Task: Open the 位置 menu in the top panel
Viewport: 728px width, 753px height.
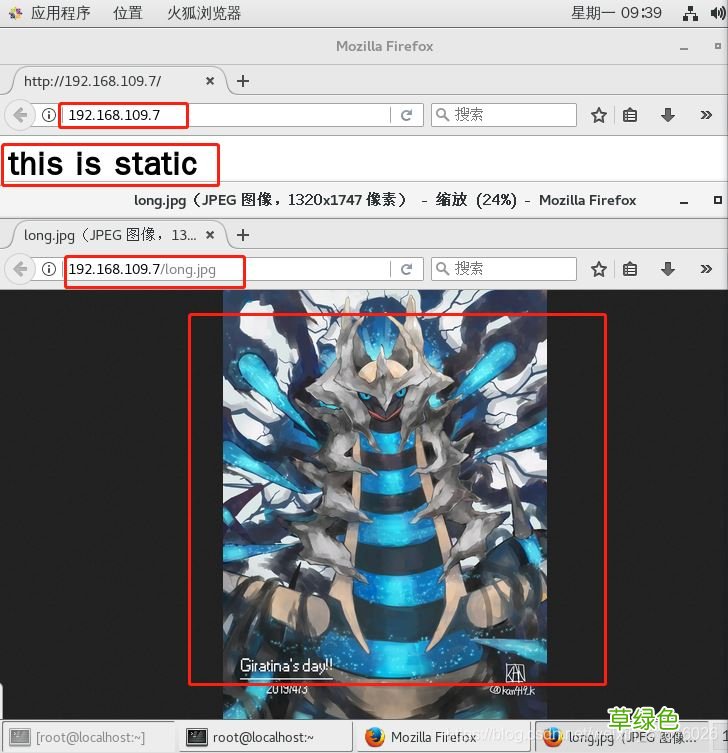Action: (127, 13)
